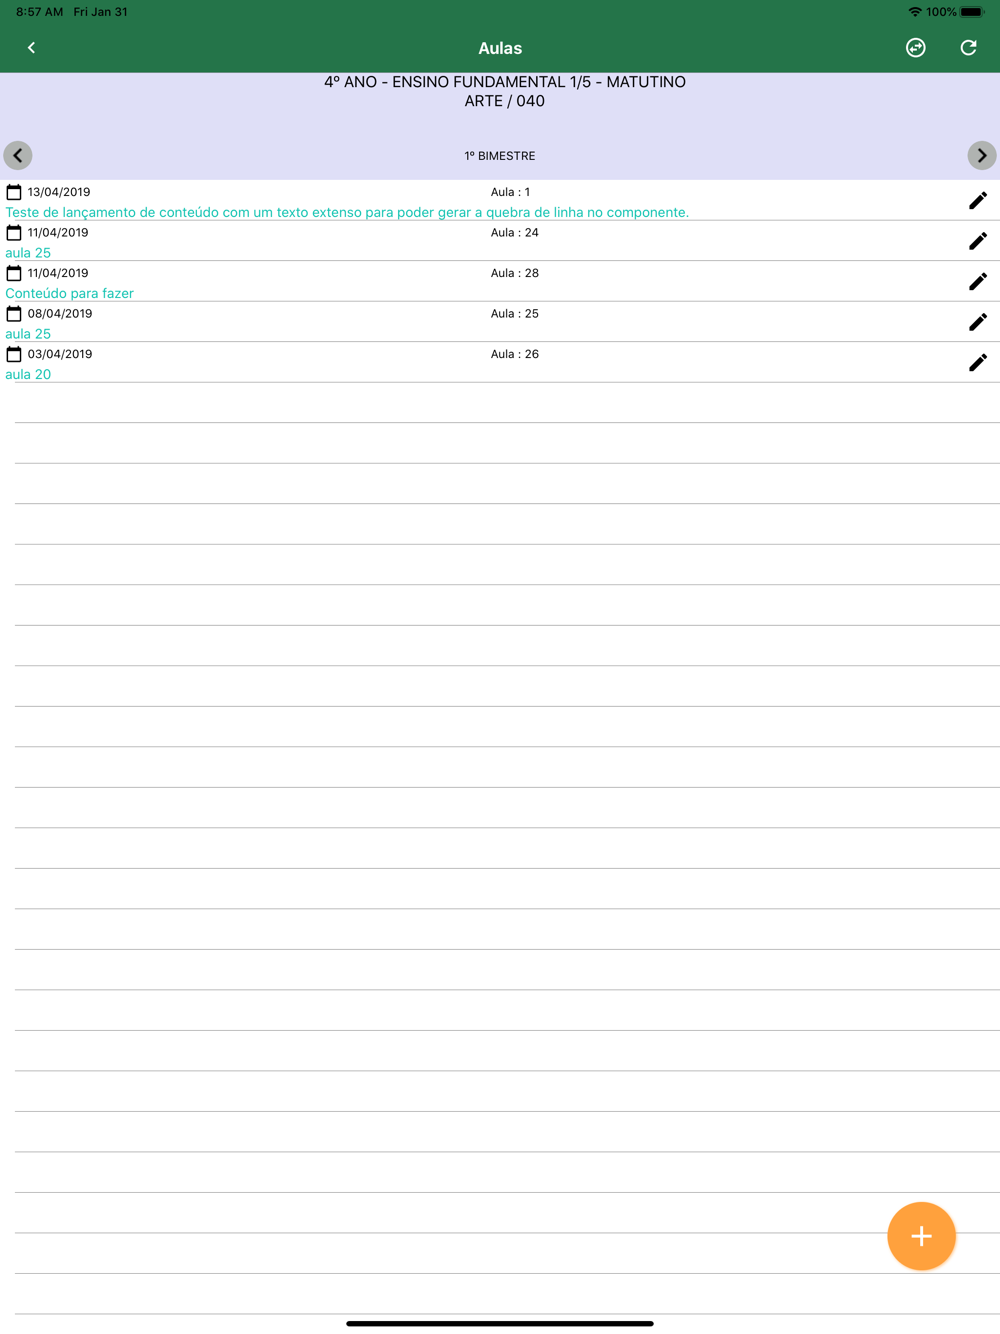Select the 'Aula : 24' label
The image size is (1000, 1334).
[515, 232]
